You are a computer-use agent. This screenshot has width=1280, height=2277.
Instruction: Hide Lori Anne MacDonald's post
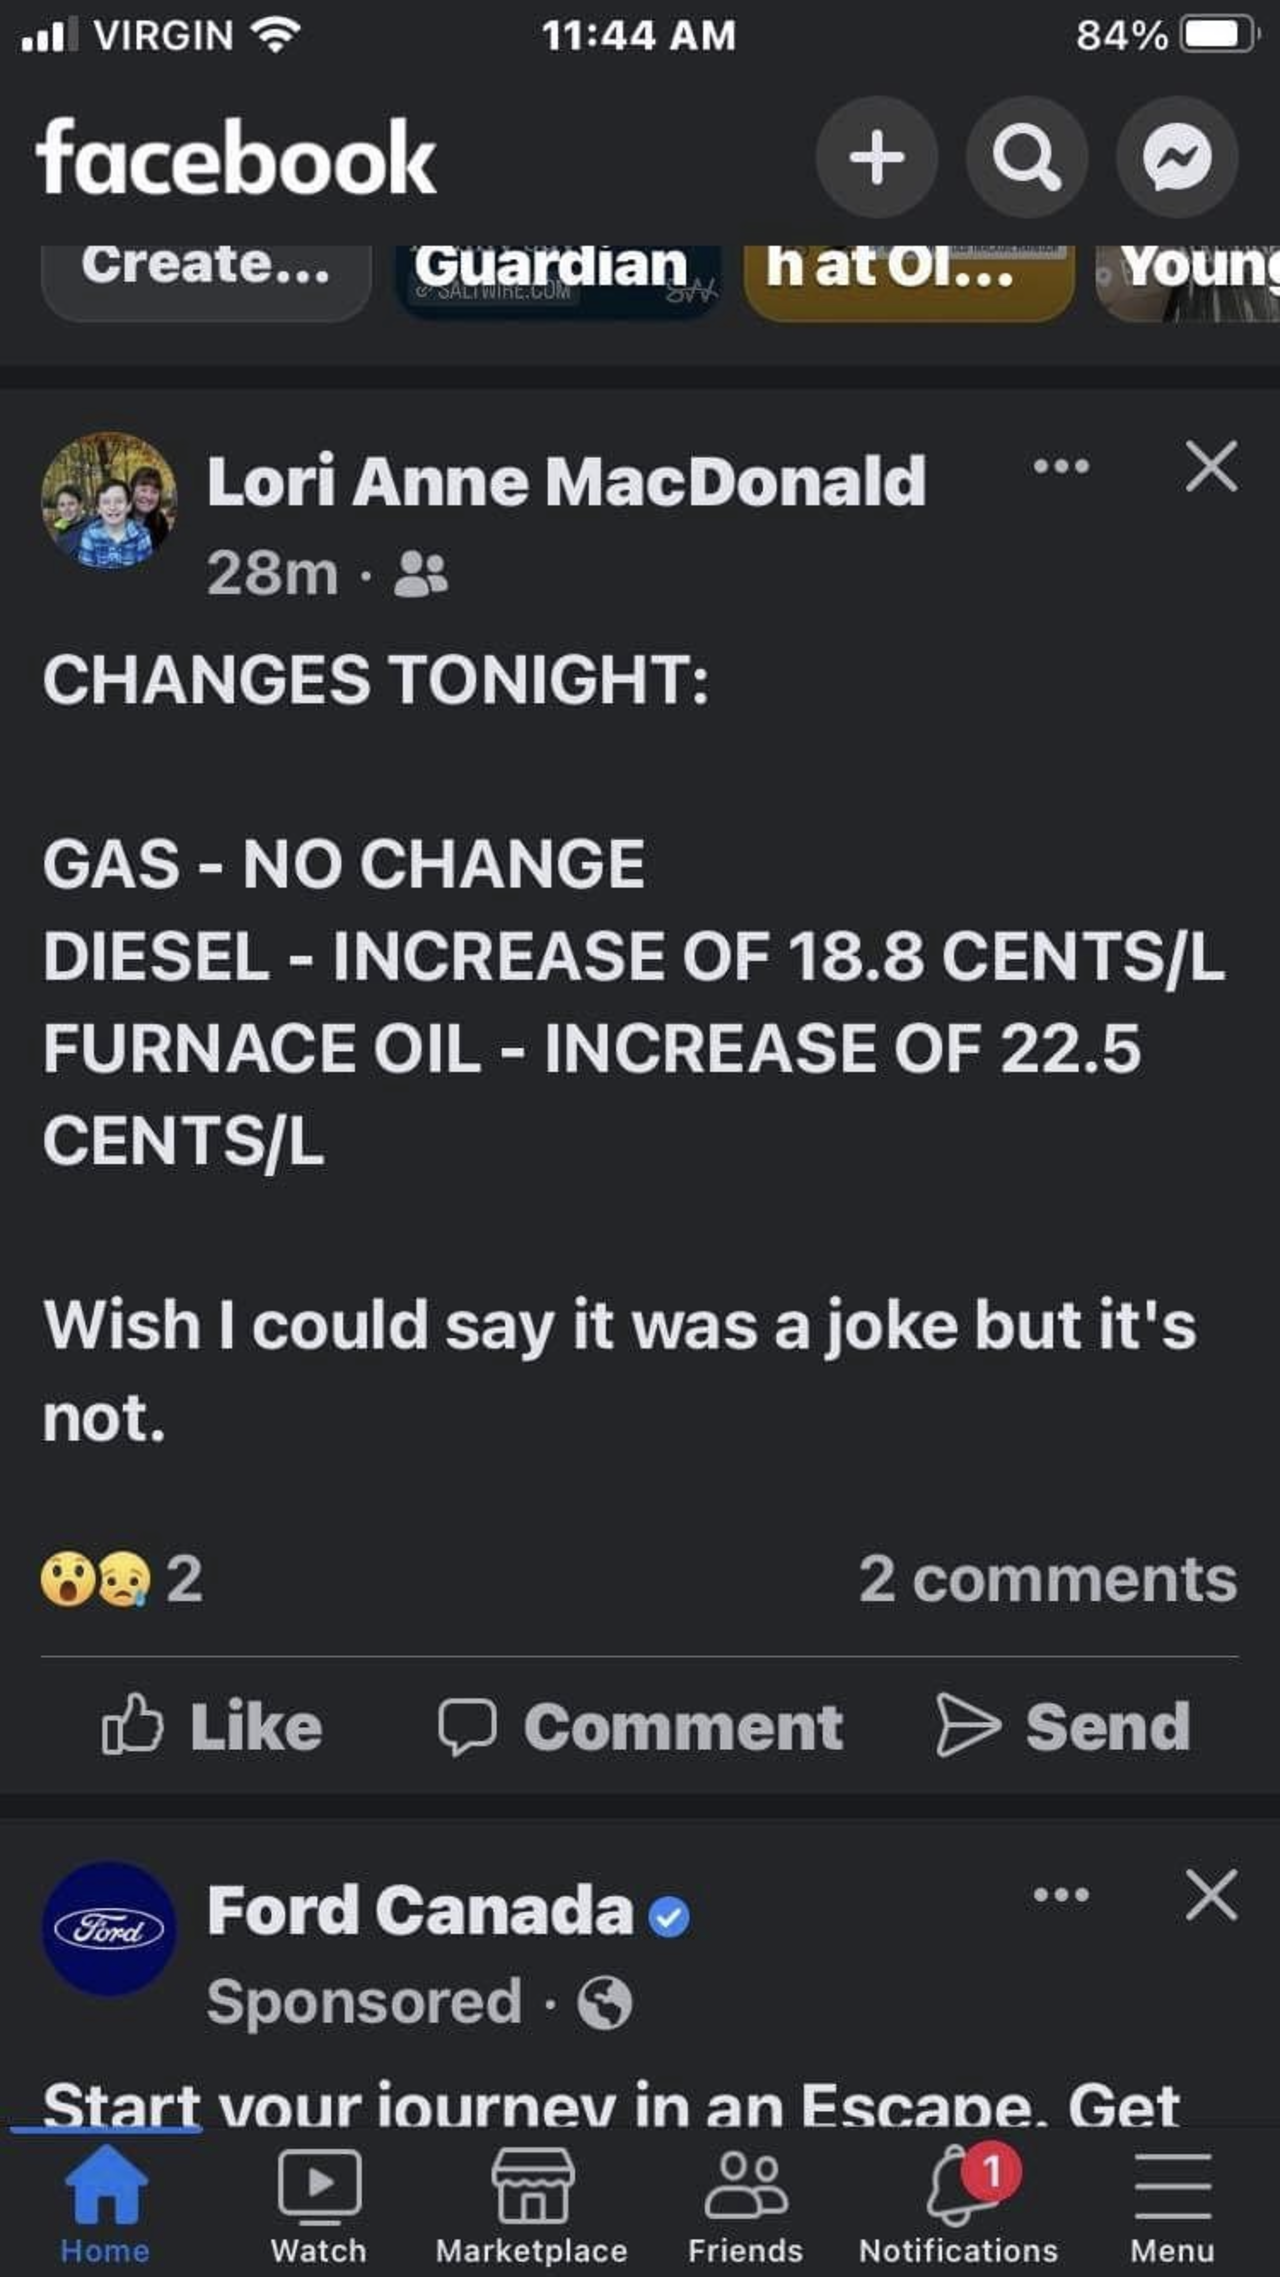point(1211,466)
